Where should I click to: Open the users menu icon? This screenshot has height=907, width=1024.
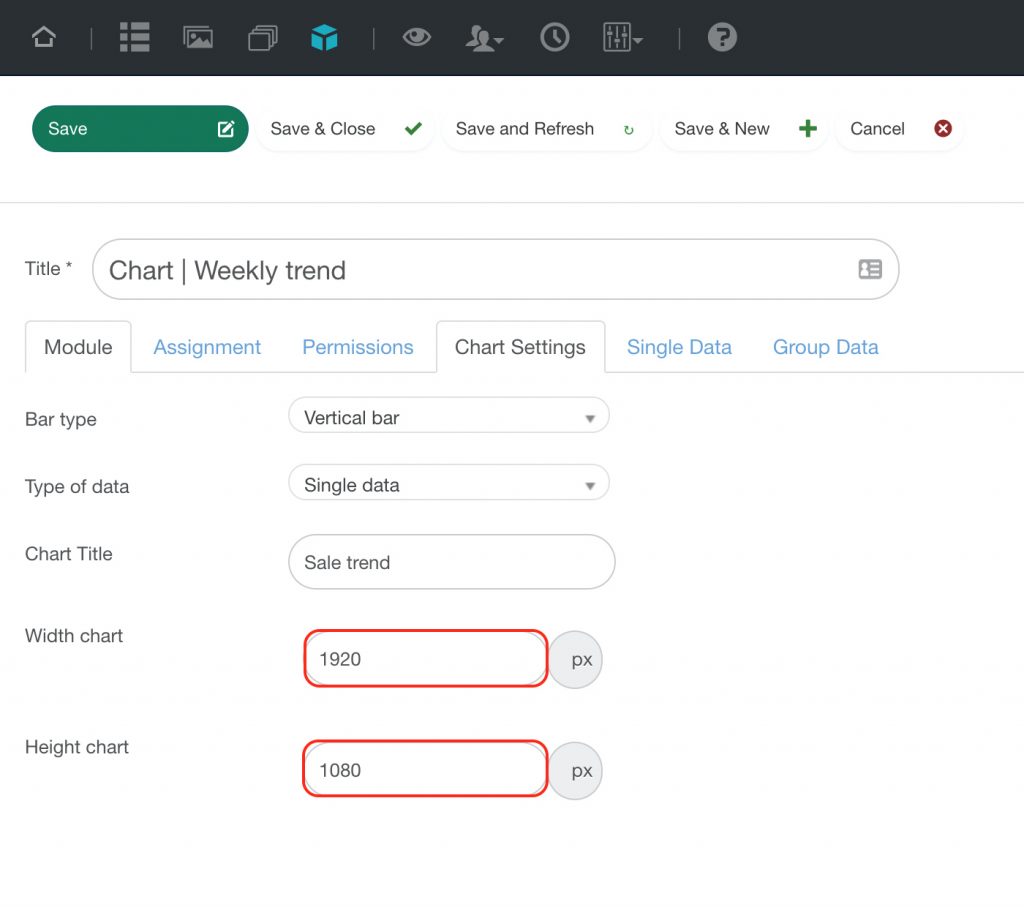tap(484, 38)
